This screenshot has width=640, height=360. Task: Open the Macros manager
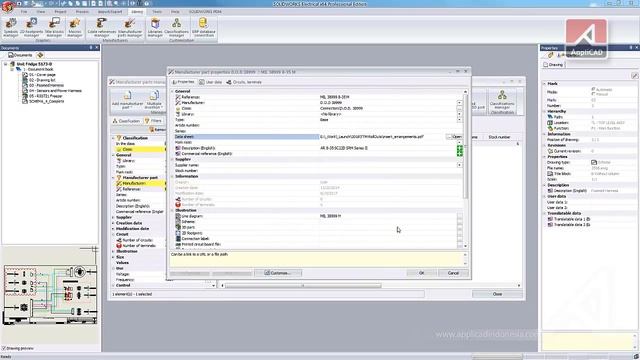(x=75, y=27)
